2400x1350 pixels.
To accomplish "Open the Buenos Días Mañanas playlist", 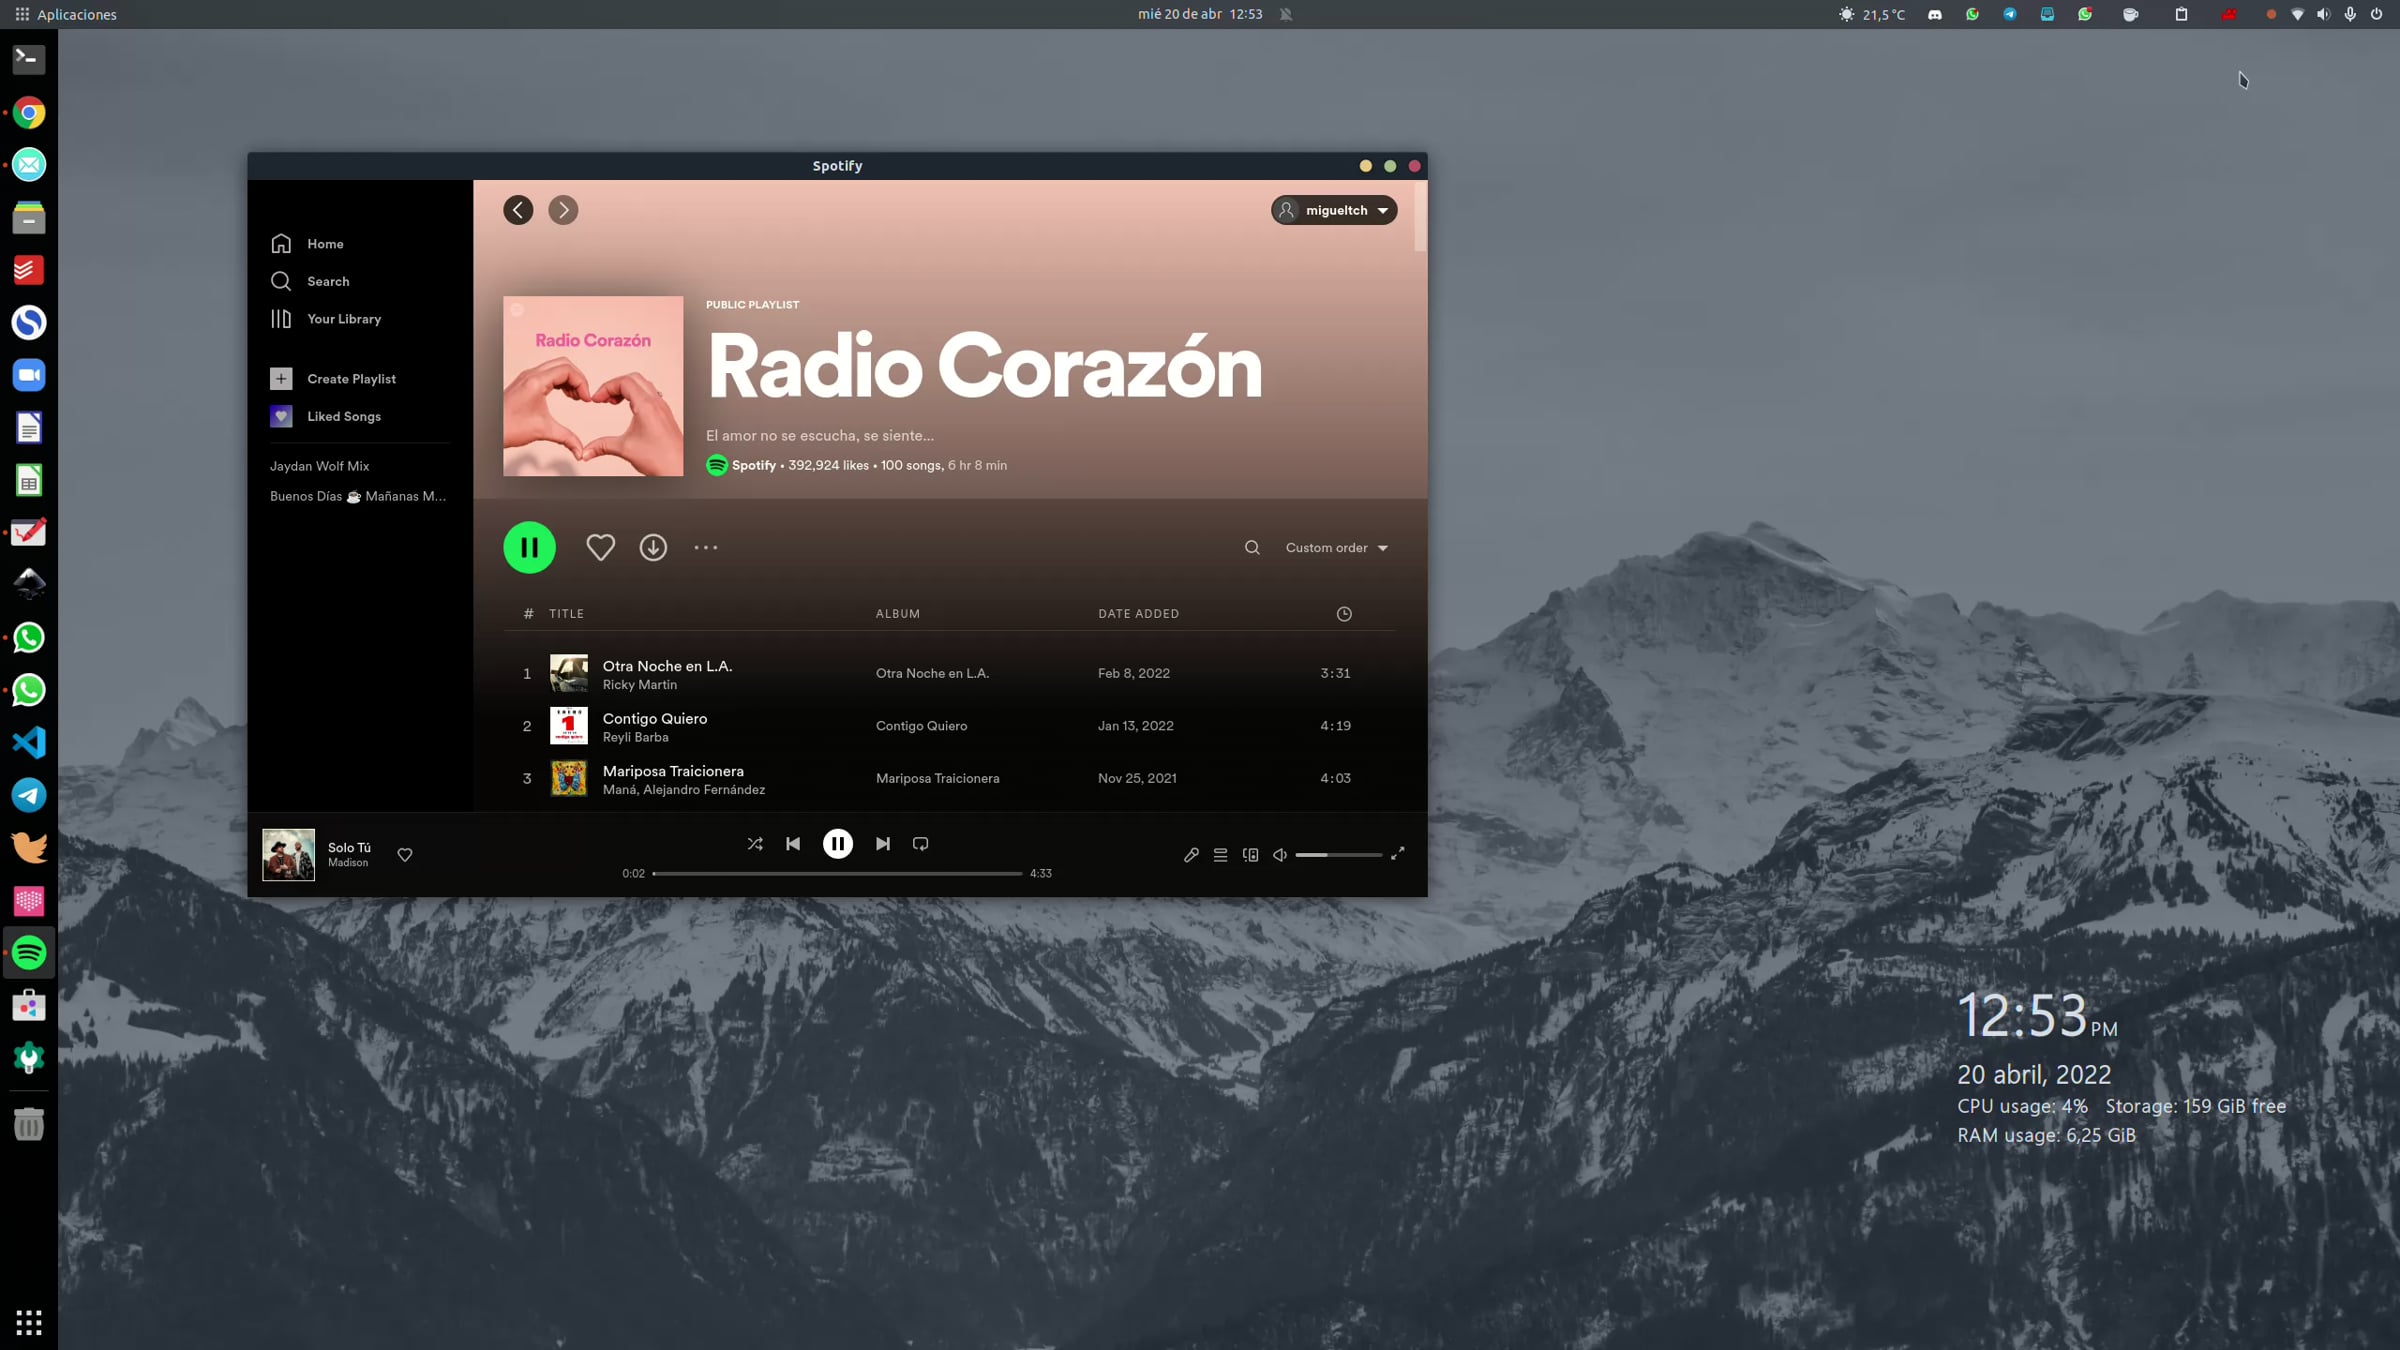I will point(358,496).
